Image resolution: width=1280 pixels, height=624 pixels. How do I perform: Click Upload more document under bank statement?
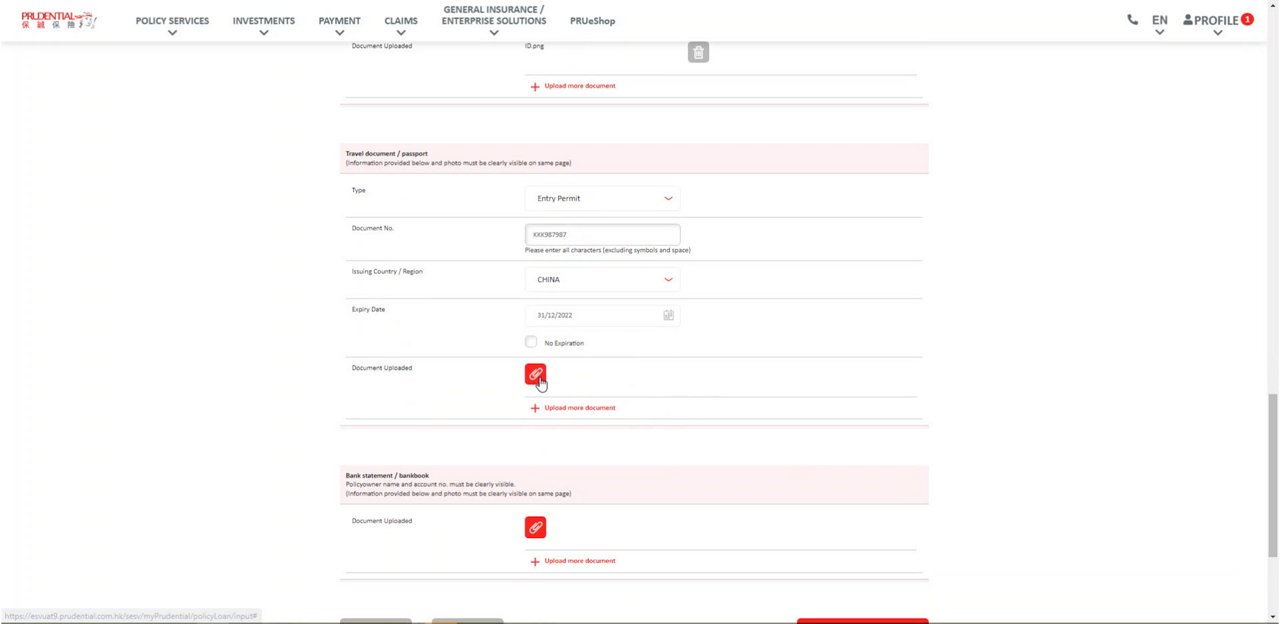click(573, 561)
